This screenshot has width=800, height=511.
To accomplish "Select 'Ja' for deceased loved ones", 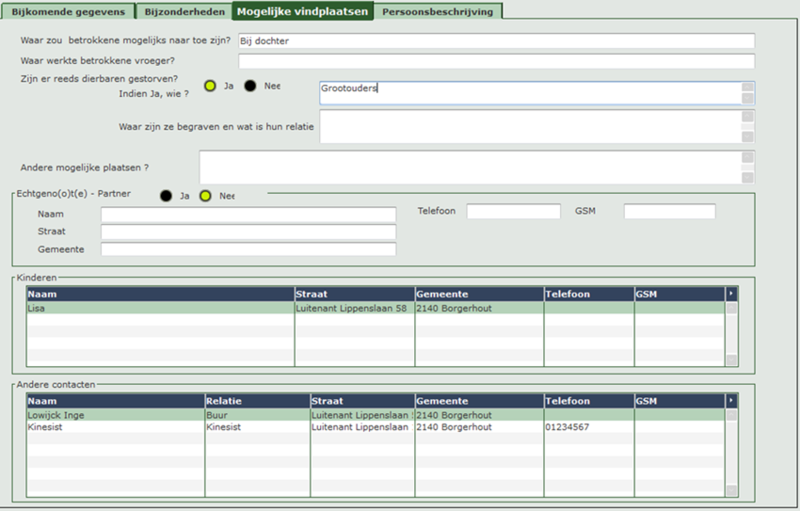I will 210,86.
